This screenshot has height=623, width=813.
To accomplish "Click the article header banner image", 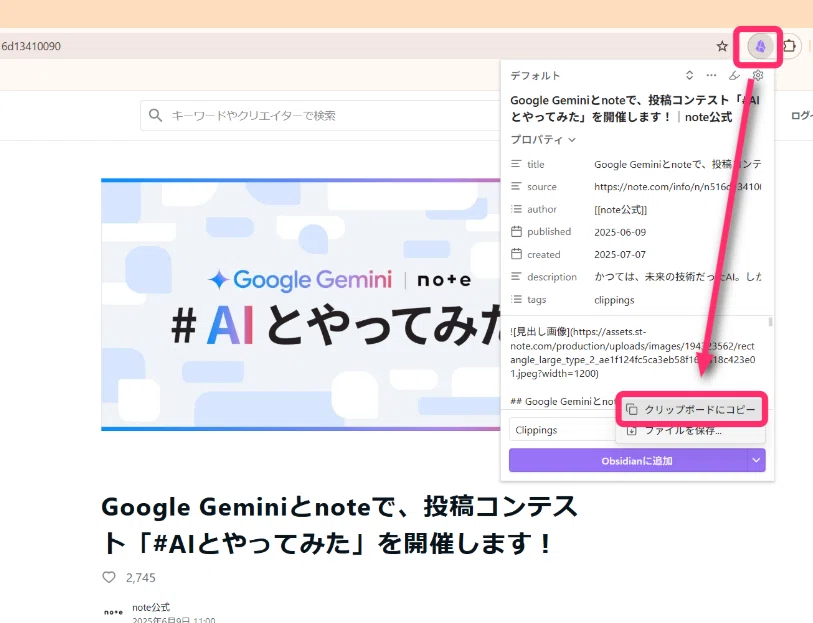I will pyautogui.click(x=301, y=305).
